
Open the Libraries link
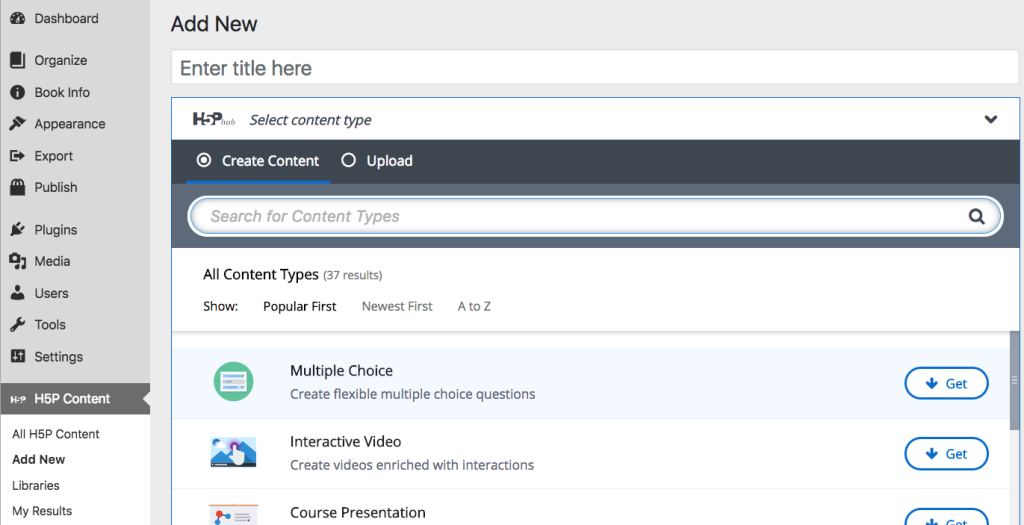tap(35, 486)
